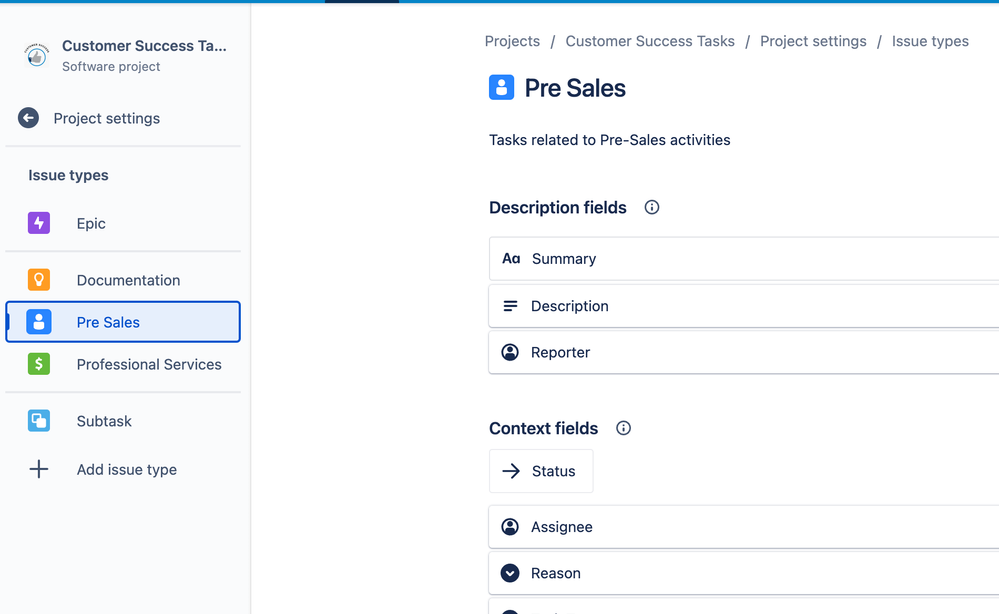The image size is (999, 614).
Task: Click the Customer Success Ta... project name
Action: pos(144,46)
